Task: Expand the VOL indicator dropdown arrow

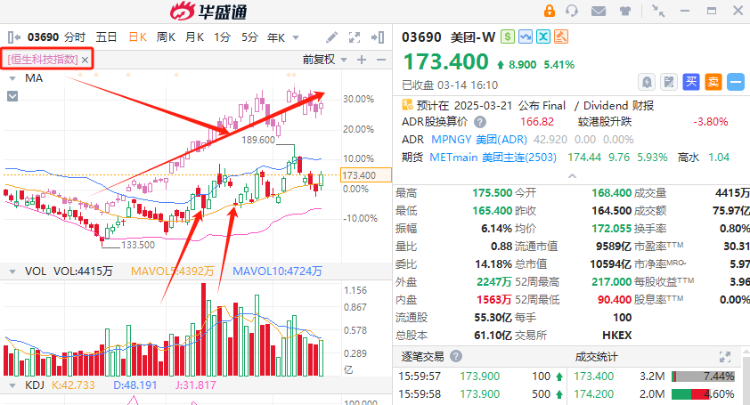Action: click(12, 272)
